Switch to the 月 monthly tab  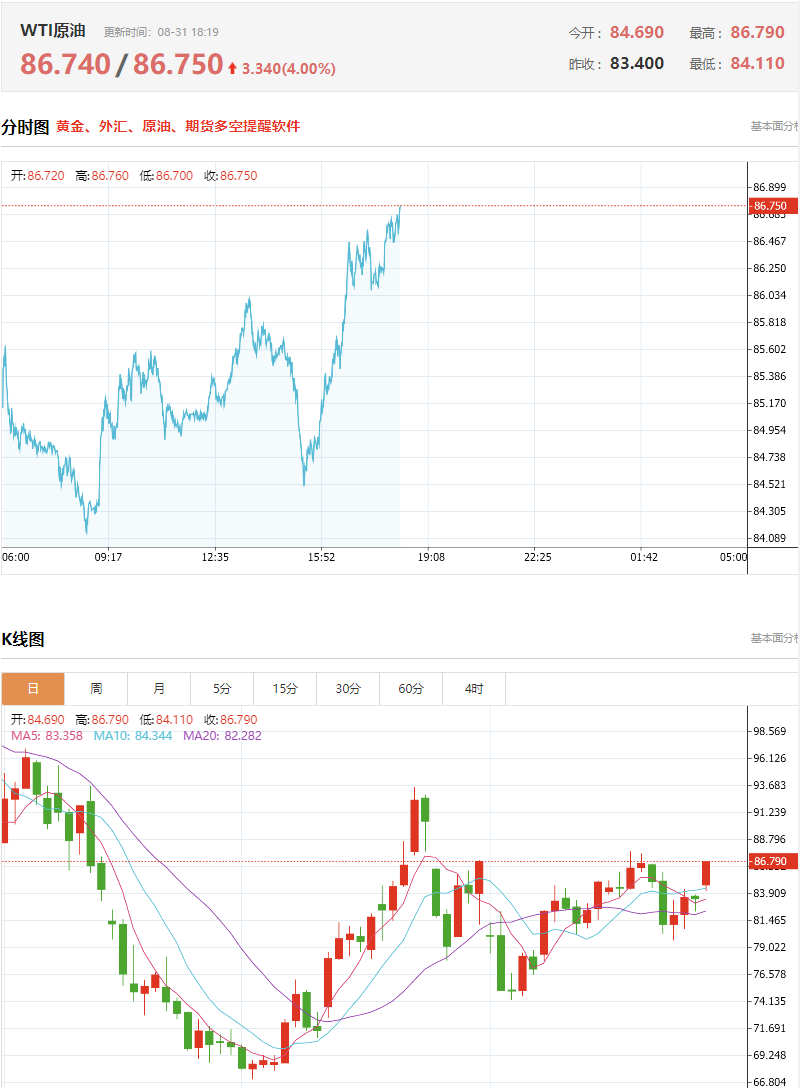tap(159, 688)
